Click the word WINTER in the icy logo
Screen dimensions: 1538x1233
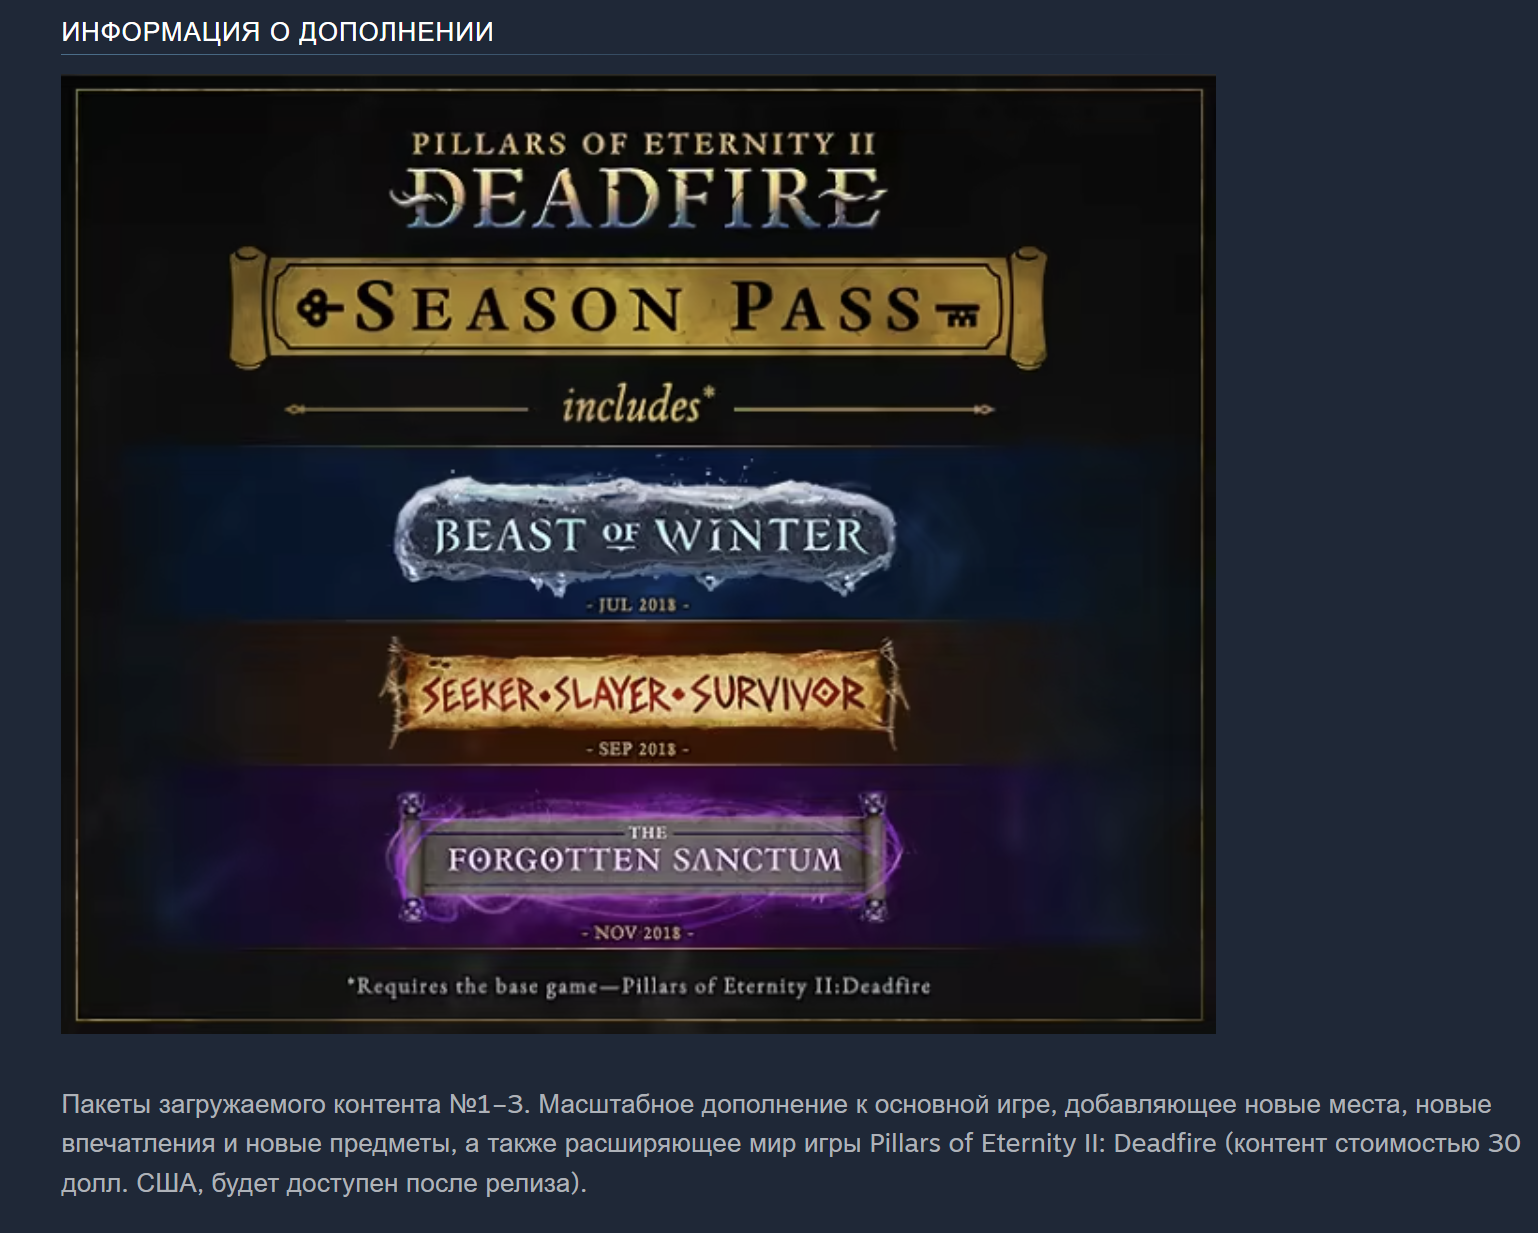[761, 536]
